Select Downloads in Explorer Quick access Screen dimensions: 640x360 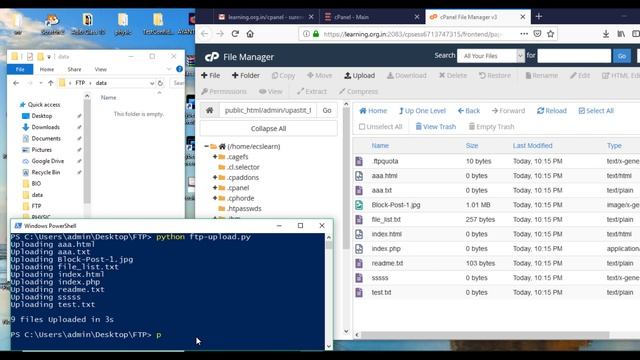point(45,127)
